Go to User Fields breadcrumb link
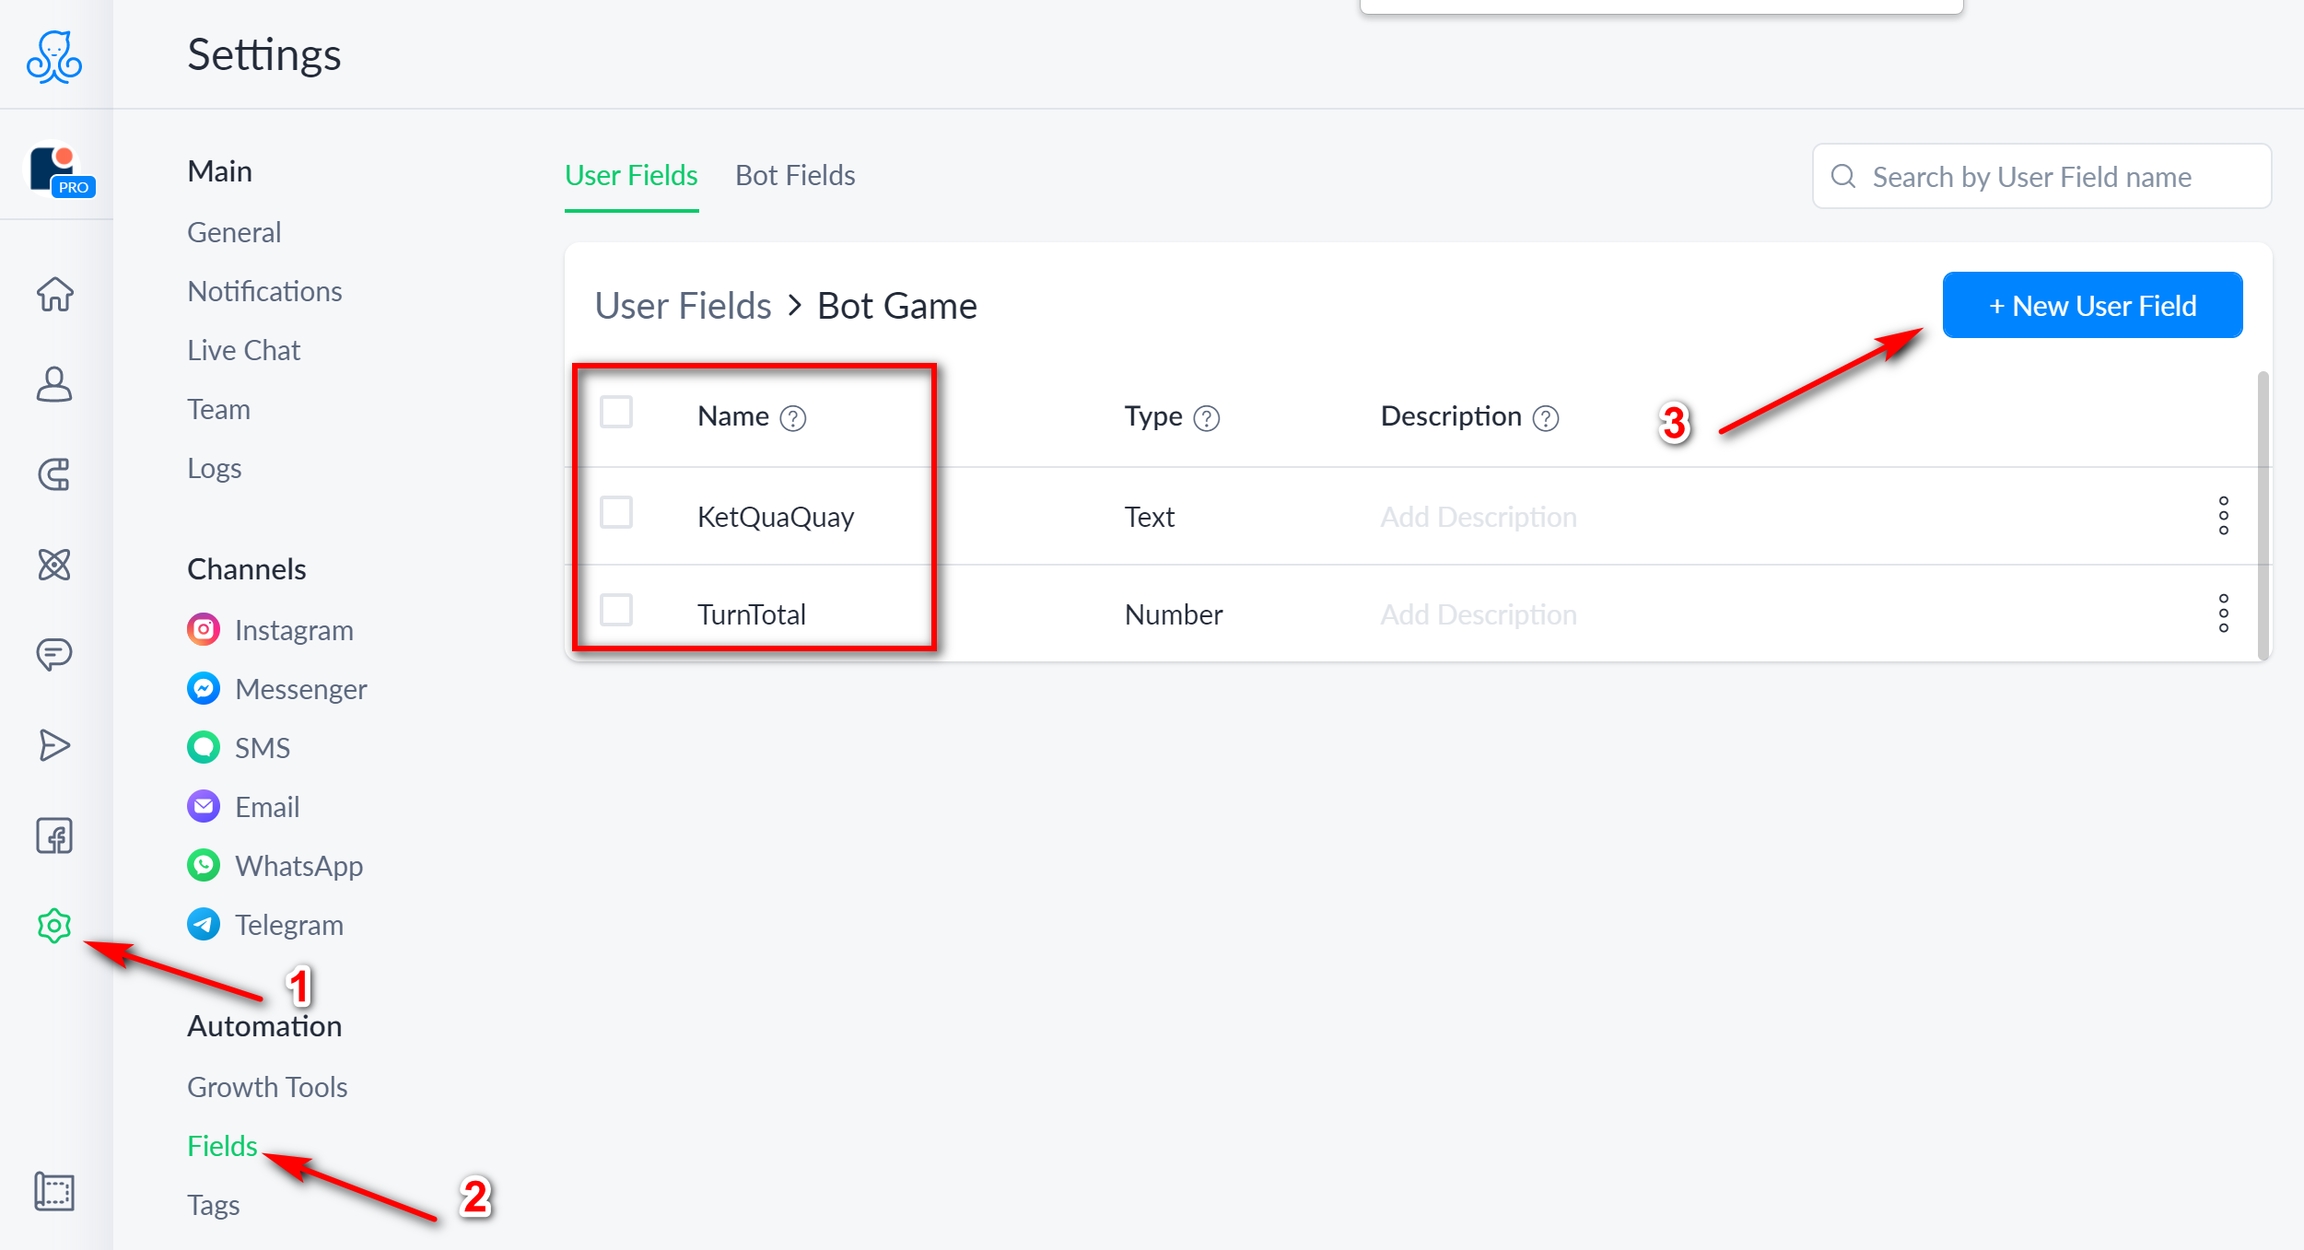Viewport: 2304px width, 1250px height. tap(683, 305)
